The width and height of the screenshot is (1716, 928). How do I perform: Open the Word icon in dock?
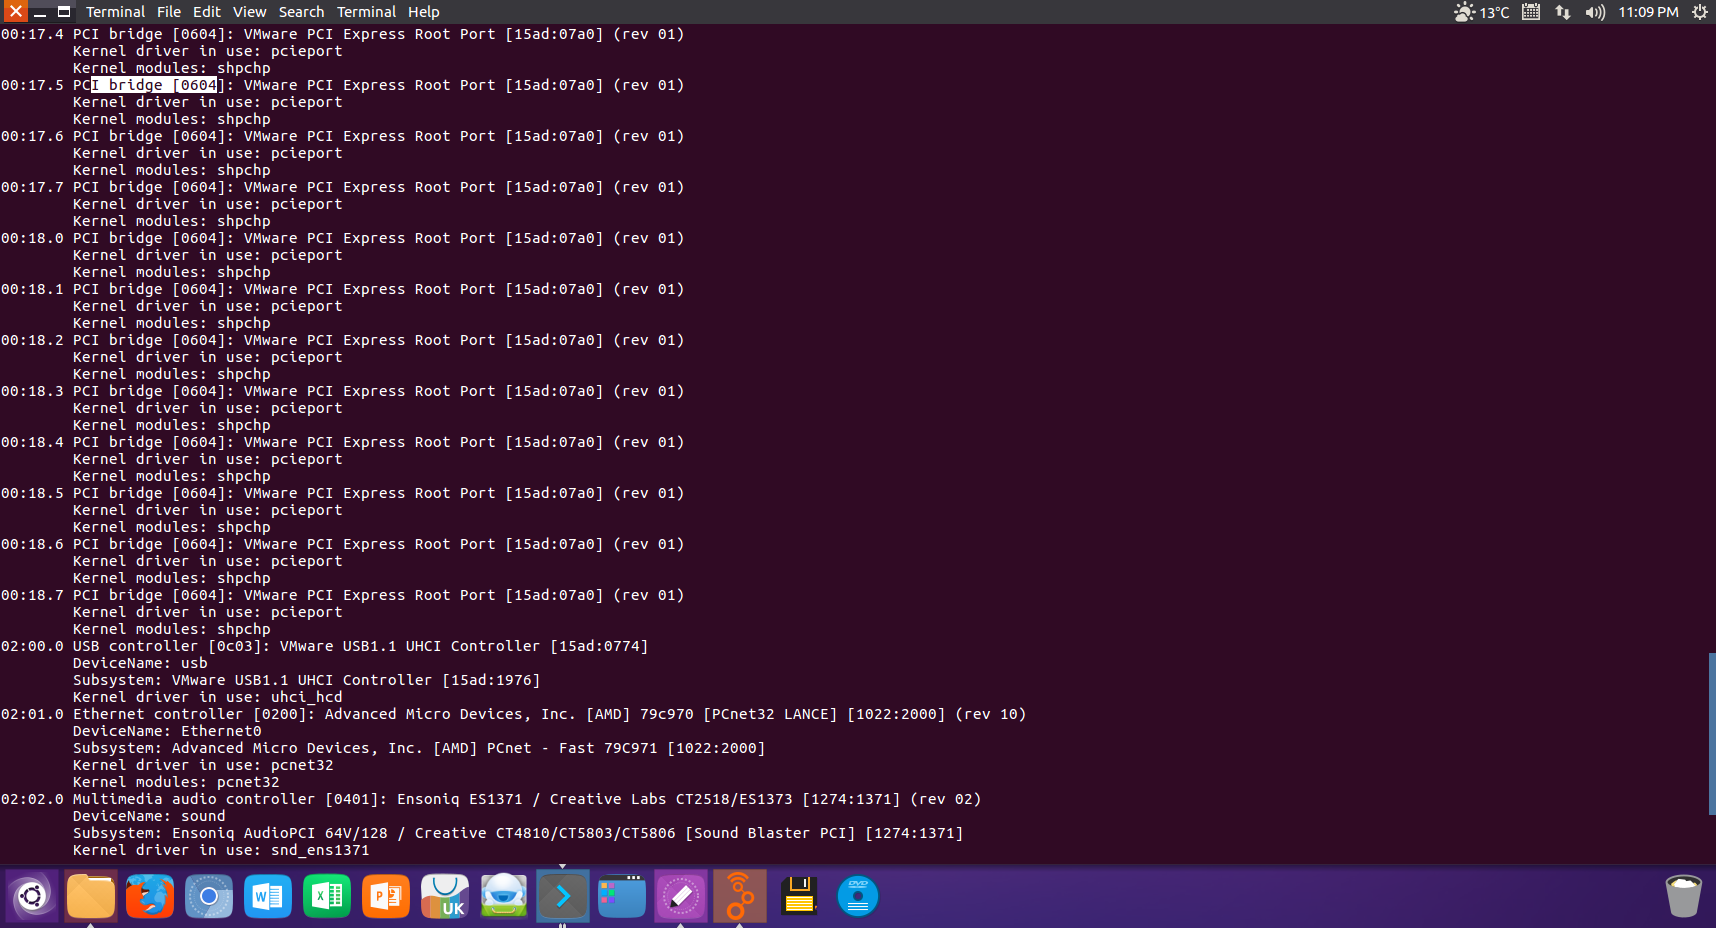[x=268, y=896]
